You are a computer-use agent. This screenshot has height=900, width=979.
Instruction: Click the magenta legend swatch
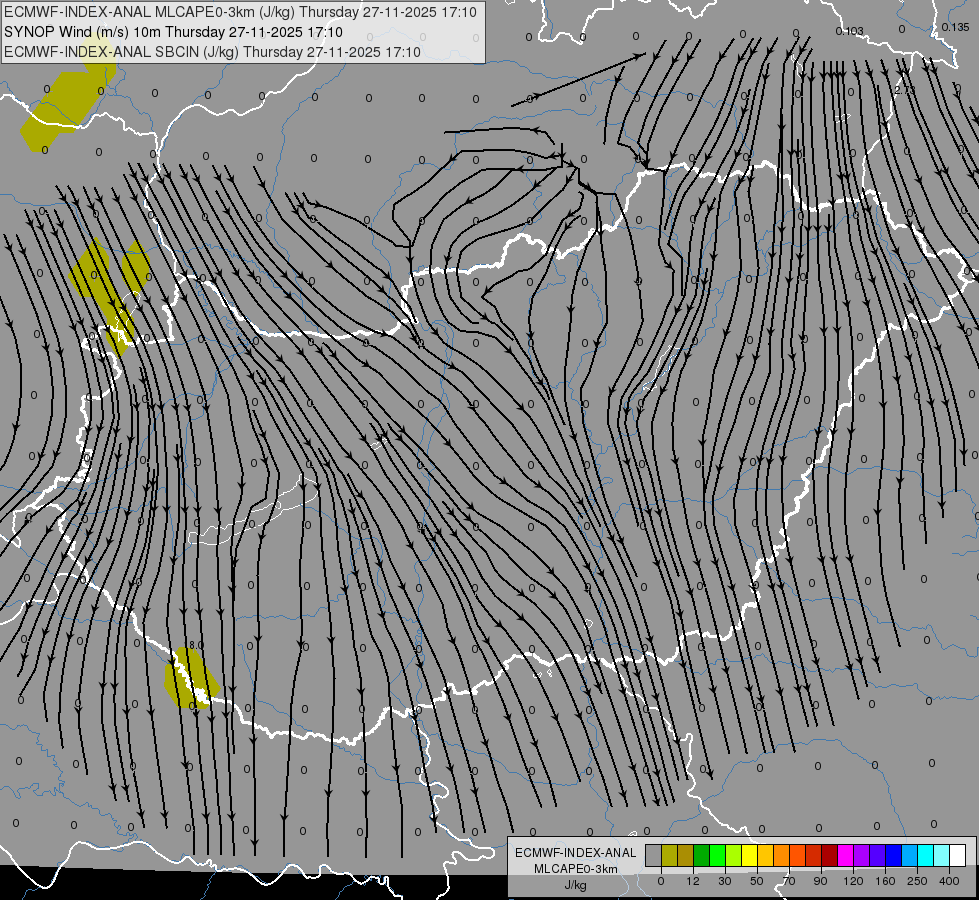pos(845,855)
